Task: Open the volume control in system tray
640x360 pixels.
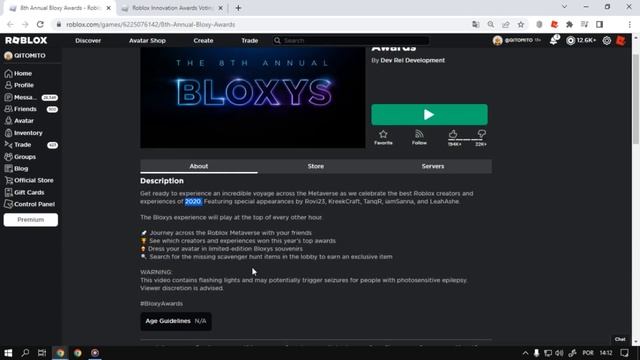Action: coord(559,353)
